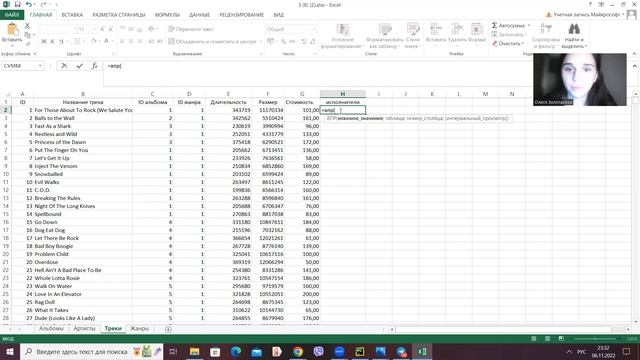Switch to Page Layout view in the status bar
The image size is (640, 360).
tap(547, 339)
